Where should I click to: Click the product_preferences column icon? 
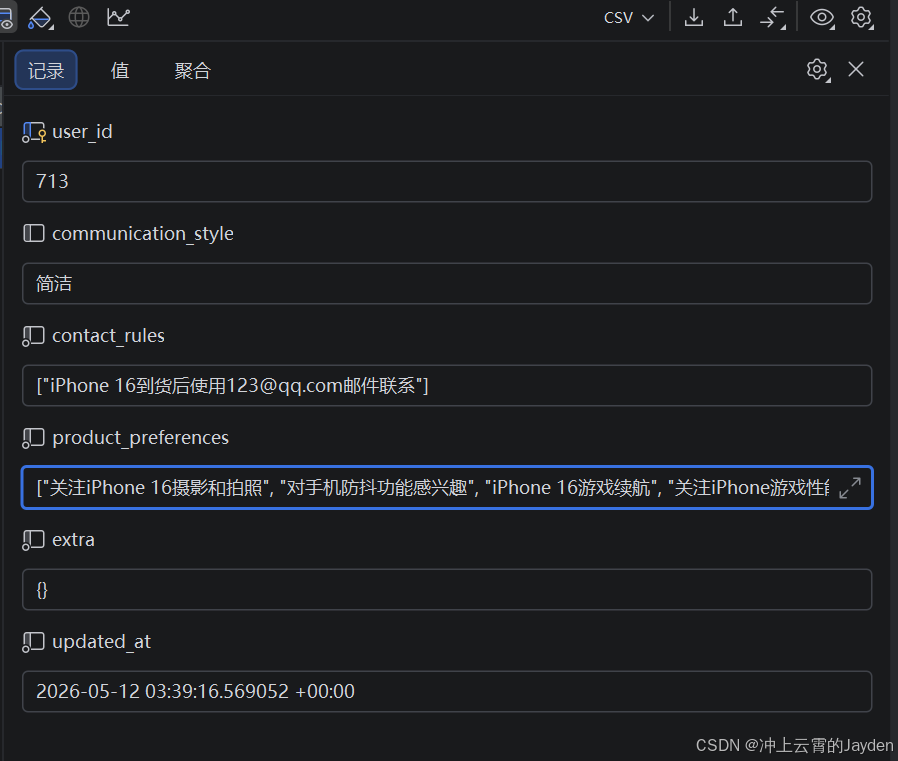click(x=33, y=438)
